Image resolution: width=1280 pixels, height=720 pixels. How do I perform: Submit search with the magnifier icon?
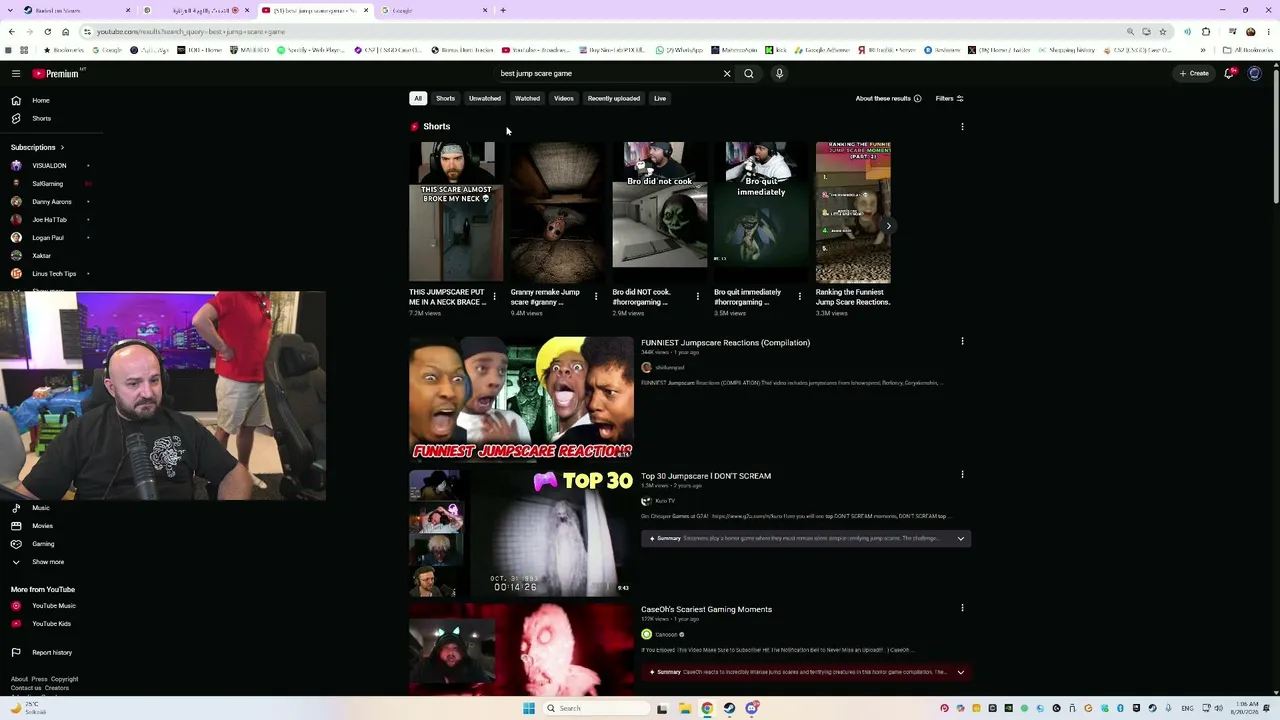[748, 73]
